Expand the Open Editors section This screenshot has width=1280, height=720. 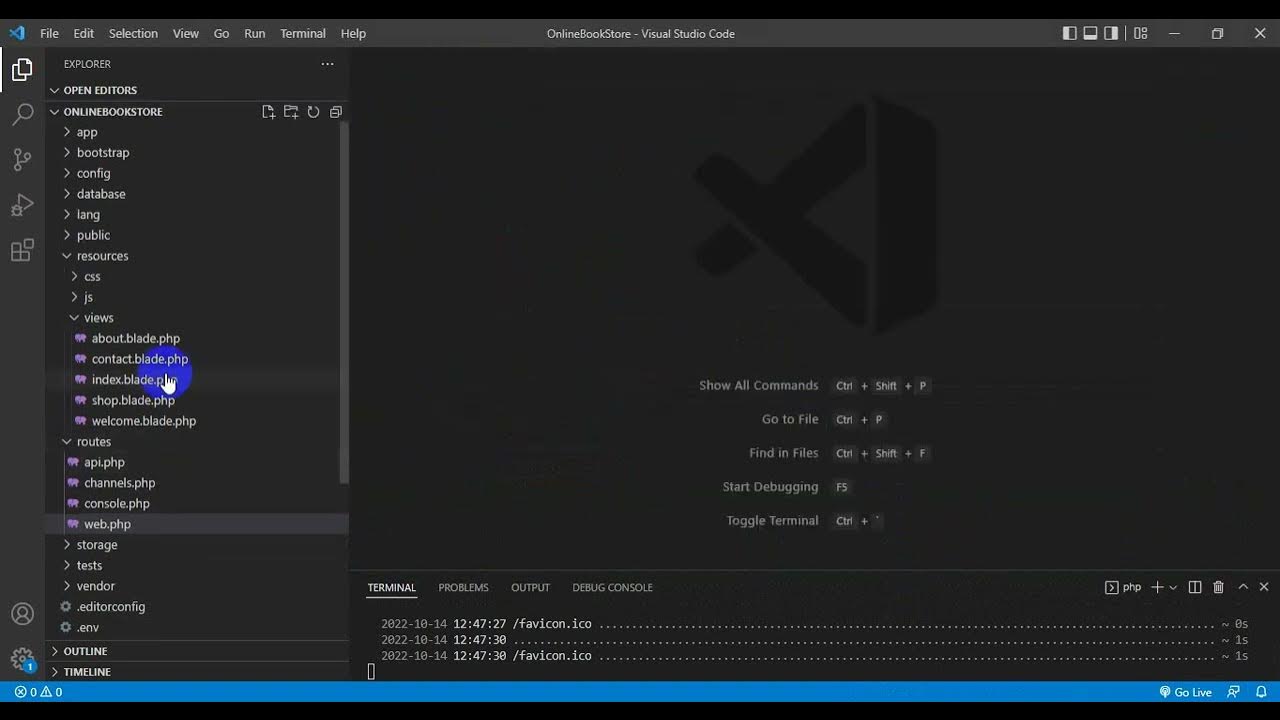(198, 90)
